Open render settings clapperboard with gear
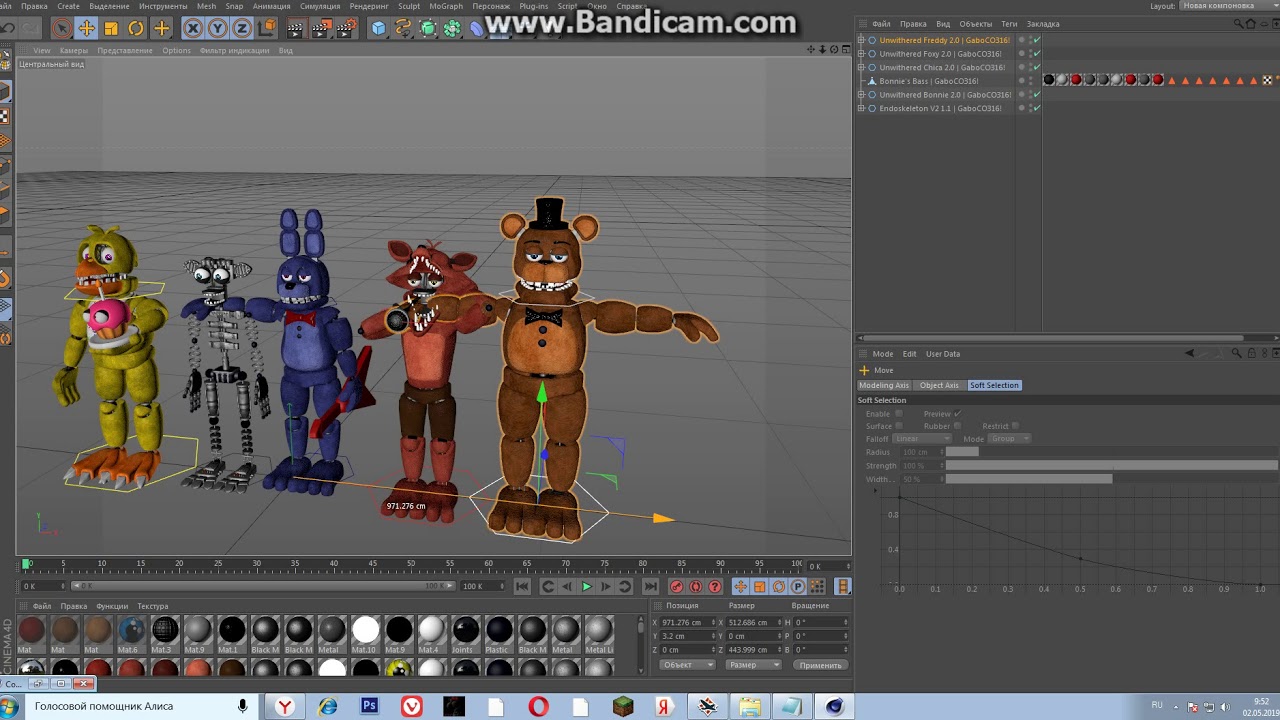The width and height of the screenshot is (1280, 720). click(x=346, y=28)
